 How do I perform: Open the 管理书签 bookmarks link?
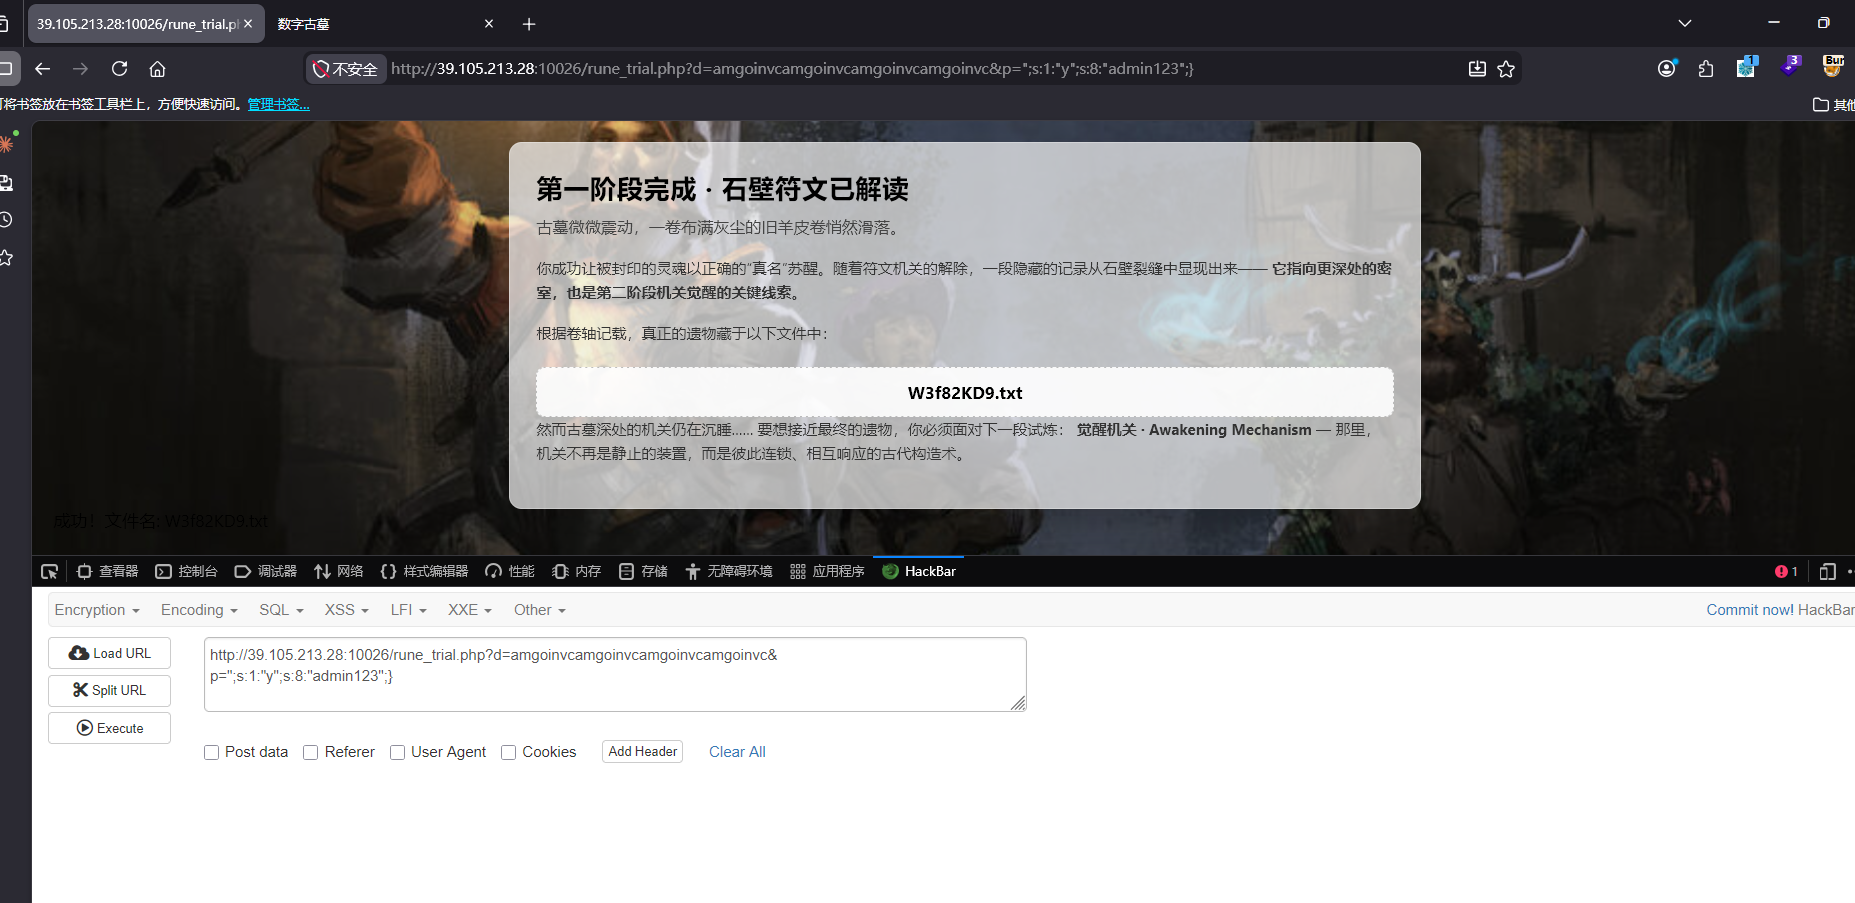pos(278,104)
